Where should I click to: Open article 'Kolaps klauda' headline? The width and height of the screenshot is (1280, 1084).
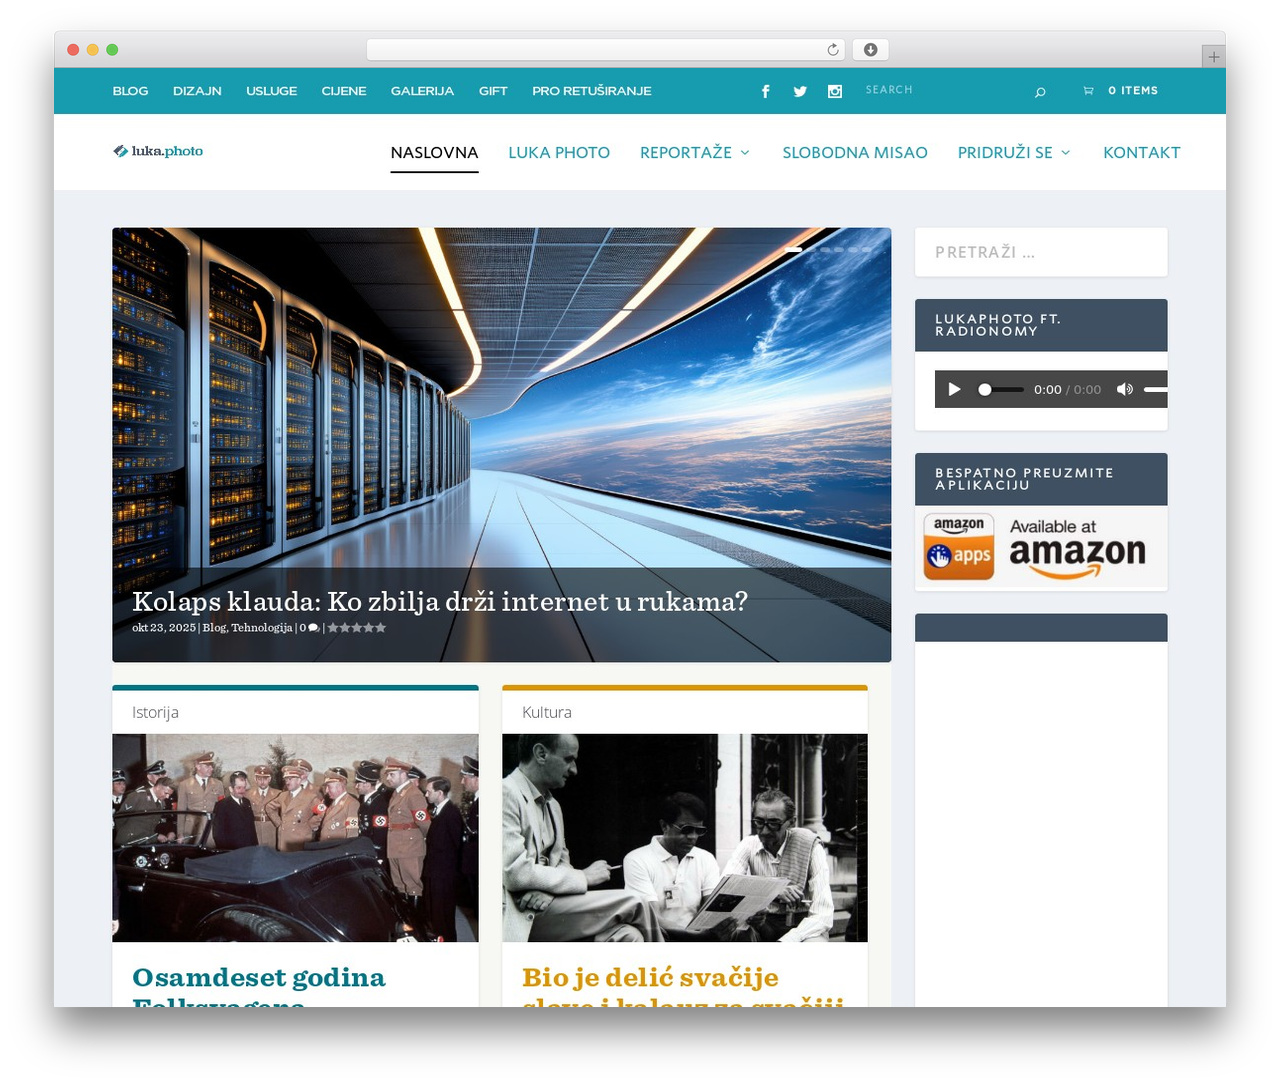coord(440,601)
